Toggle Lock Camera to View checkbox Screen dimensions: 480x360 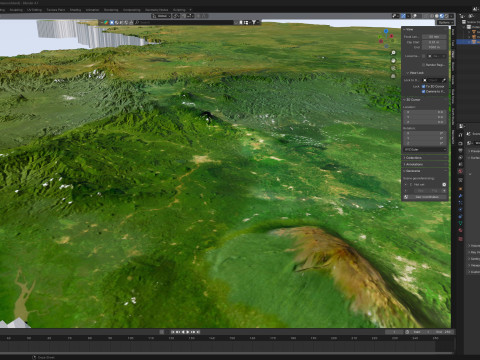pyautogui.click(x=424, y=91)
